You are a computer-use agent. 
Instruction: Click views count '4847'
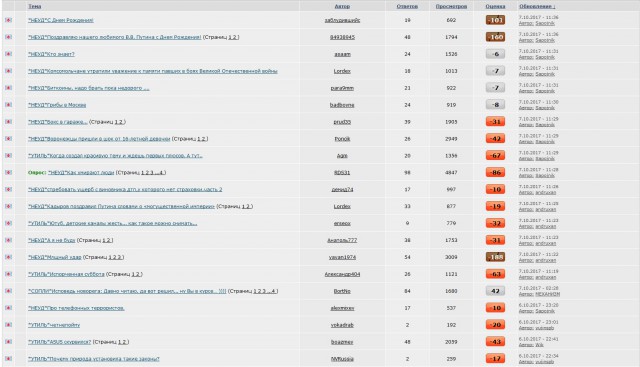451,173
